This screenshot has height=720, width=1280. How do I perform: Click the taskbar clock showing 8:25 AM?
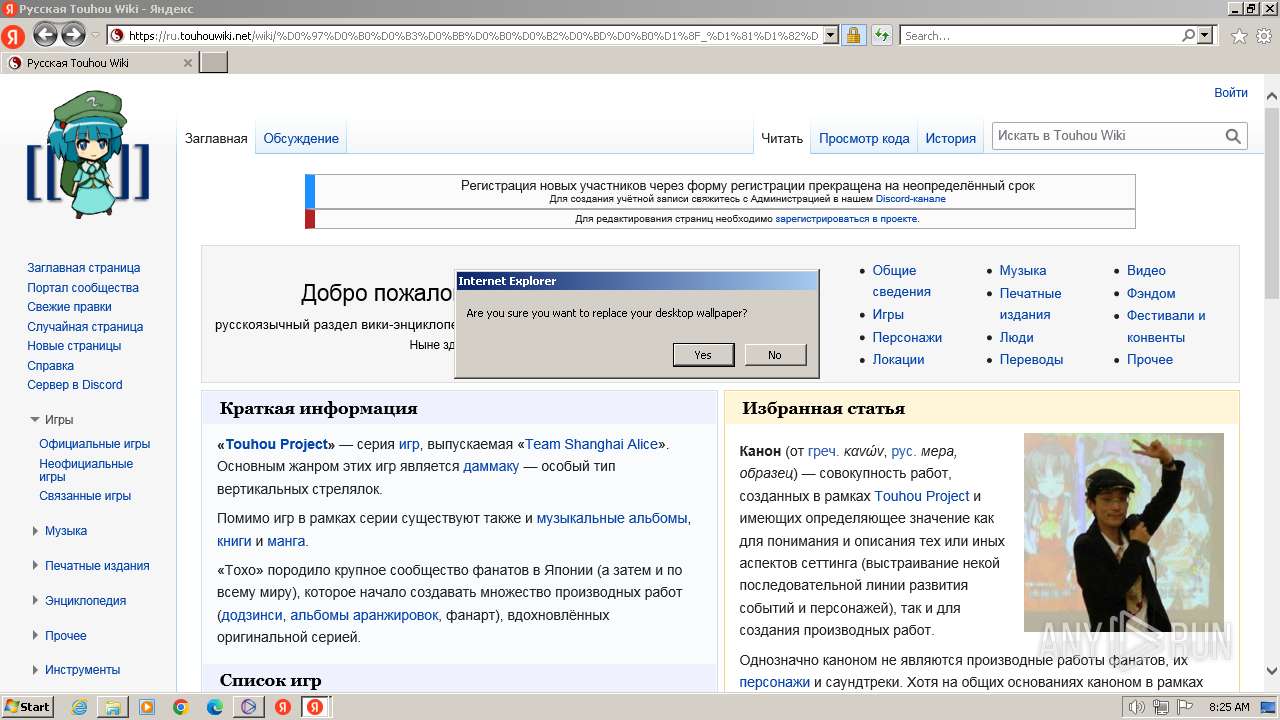pos(1229,707)
